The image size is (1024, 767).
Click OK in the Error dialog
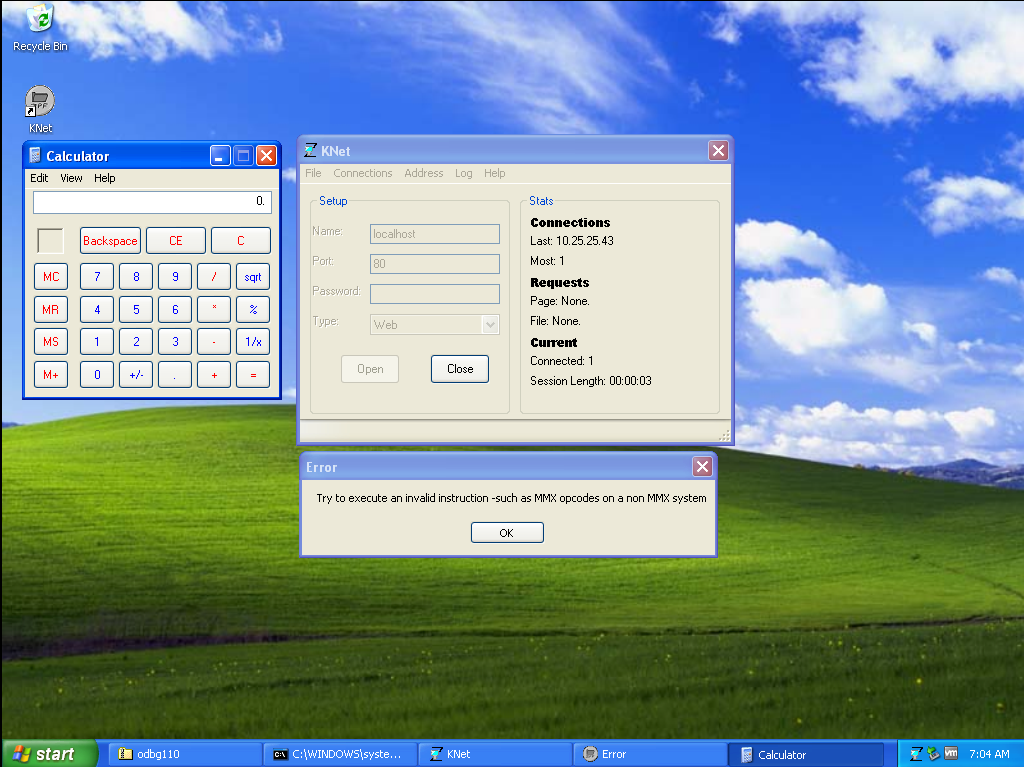point(507,532)
